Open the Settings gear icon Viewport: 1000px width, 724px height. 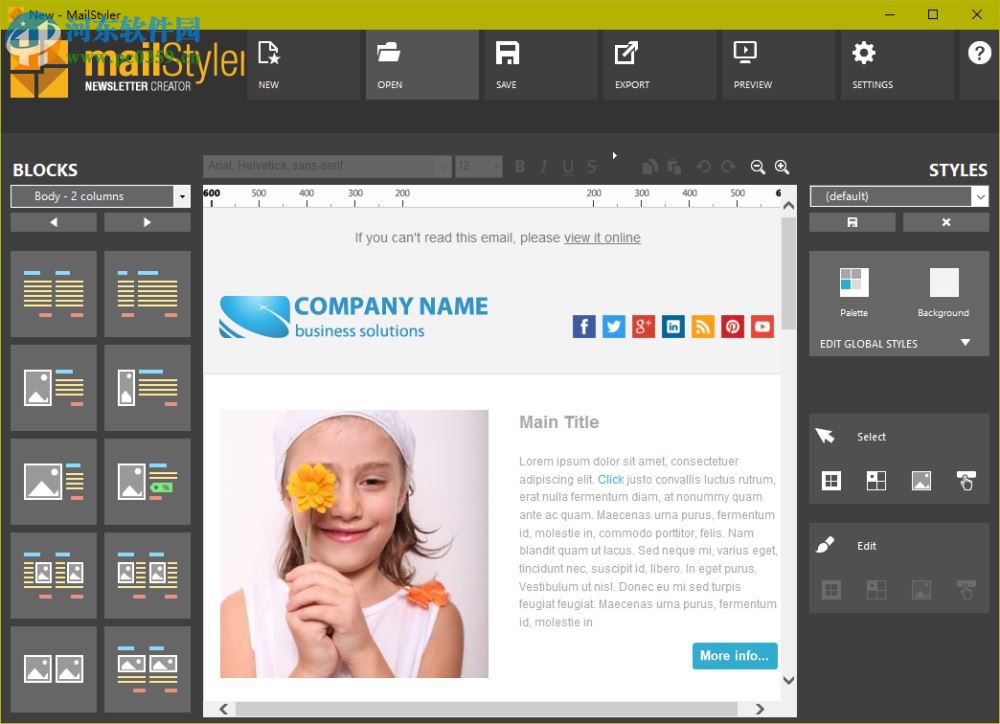[x=863, y=52]
